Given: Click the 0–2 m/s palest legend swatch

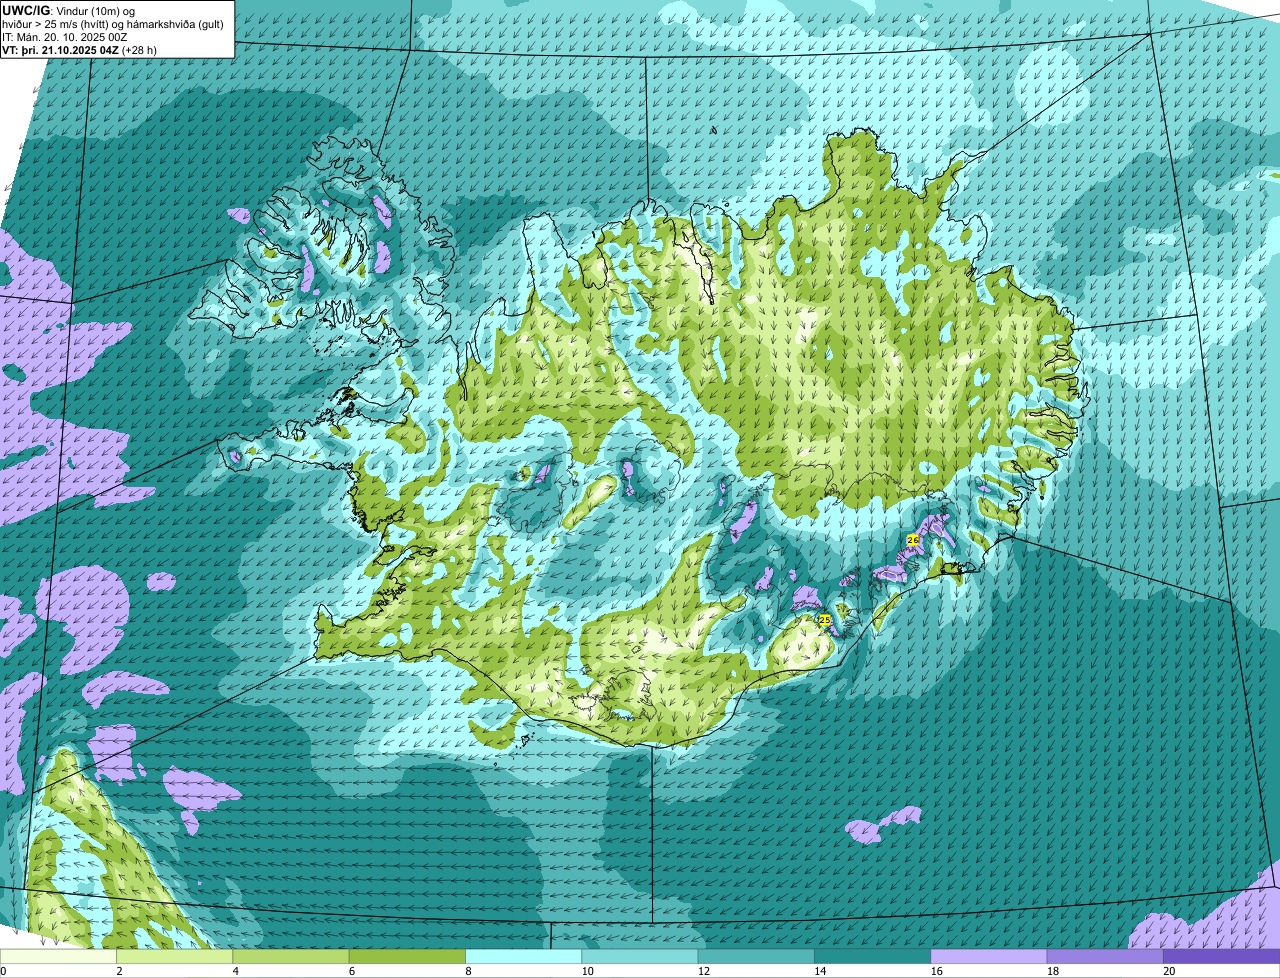Looking at the screenshot, I should click(x=59, y=957).
